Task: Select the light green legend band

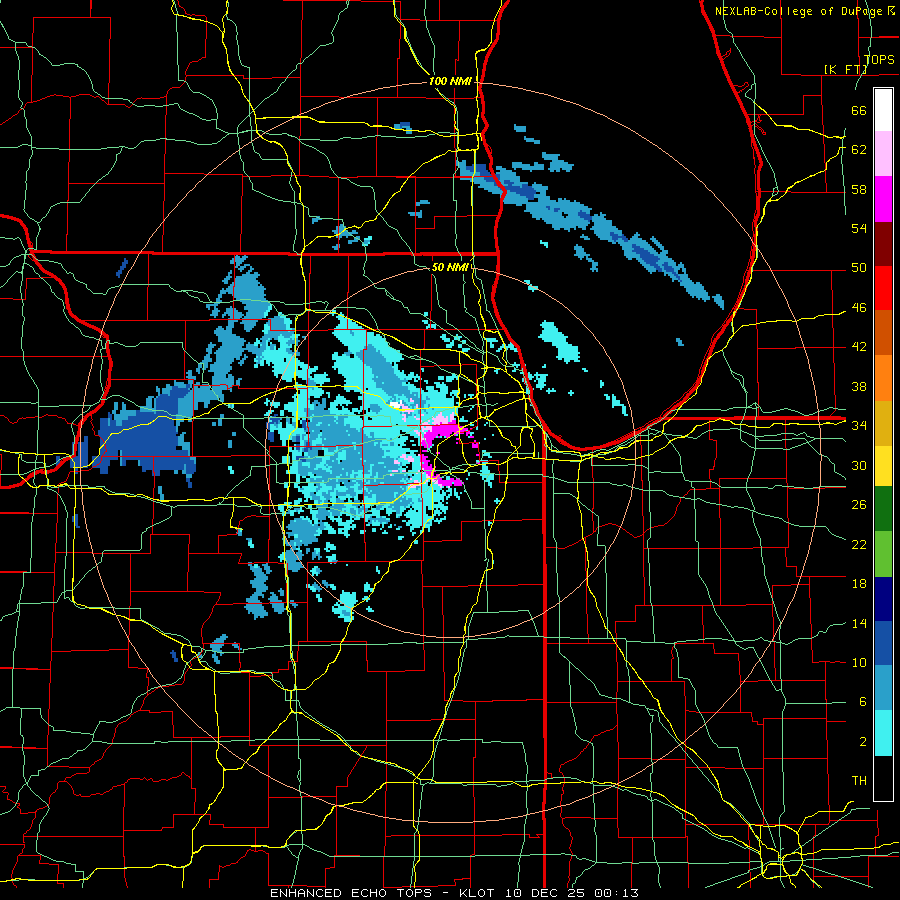Action: coord(883,554)
